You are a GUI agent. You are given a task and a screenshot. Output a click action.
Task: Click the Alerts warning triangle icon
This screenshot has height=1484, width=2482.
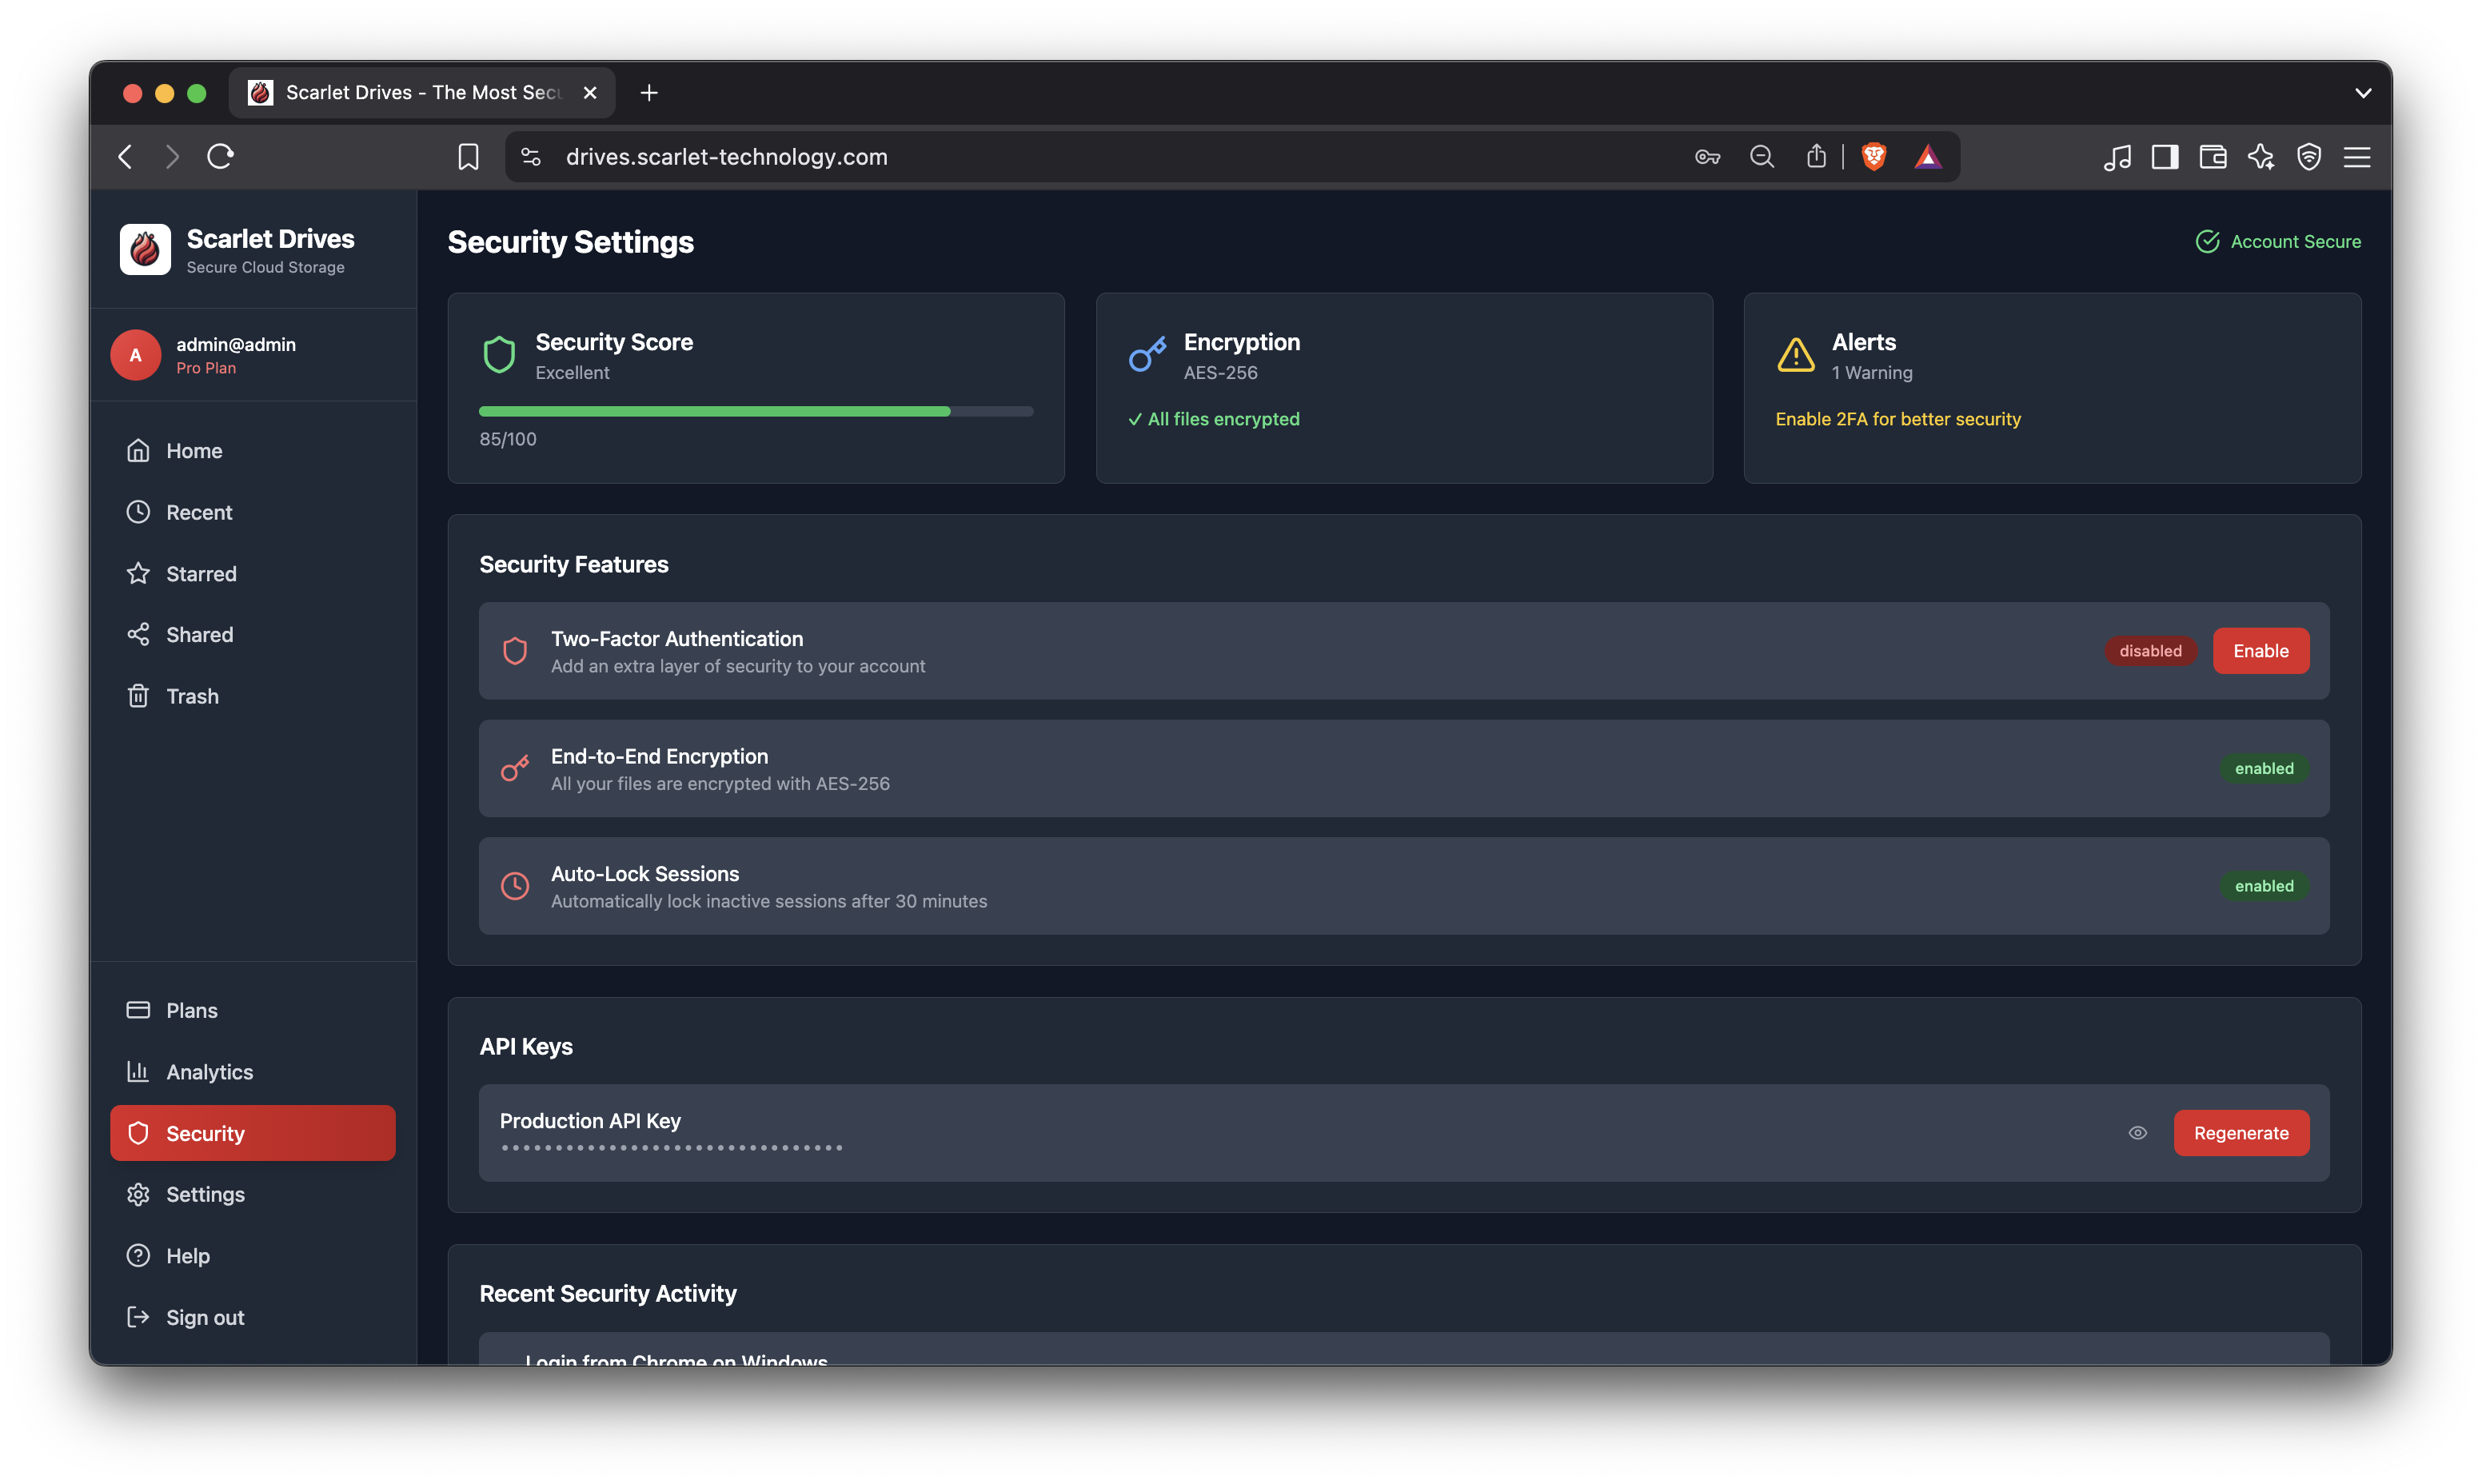point(1796,354)
